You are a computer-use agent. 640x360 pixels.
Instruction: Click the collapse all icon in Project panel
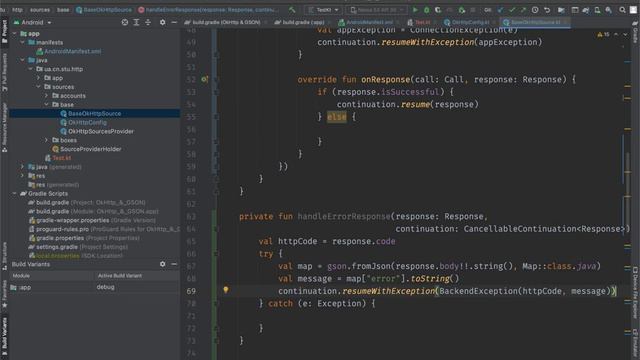(x=148, y=22)
